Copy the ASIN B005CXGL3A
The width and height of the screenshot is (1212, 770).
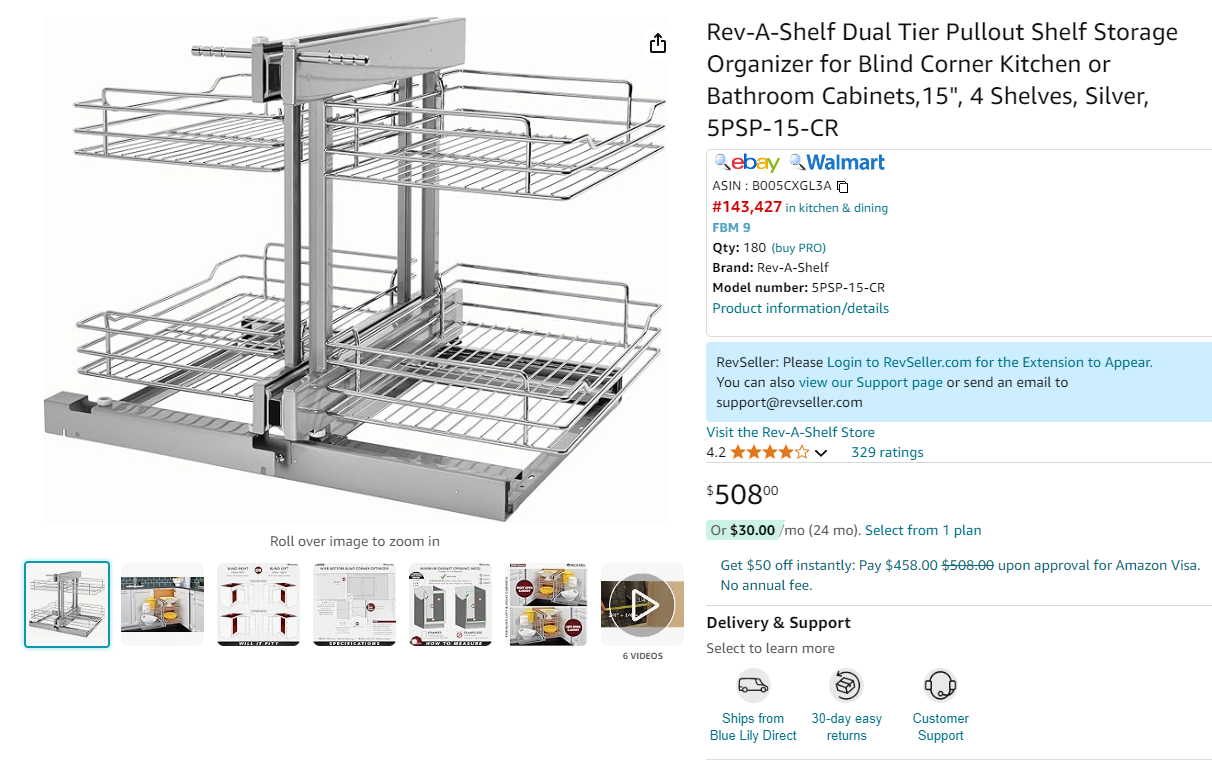coord(842,187)
